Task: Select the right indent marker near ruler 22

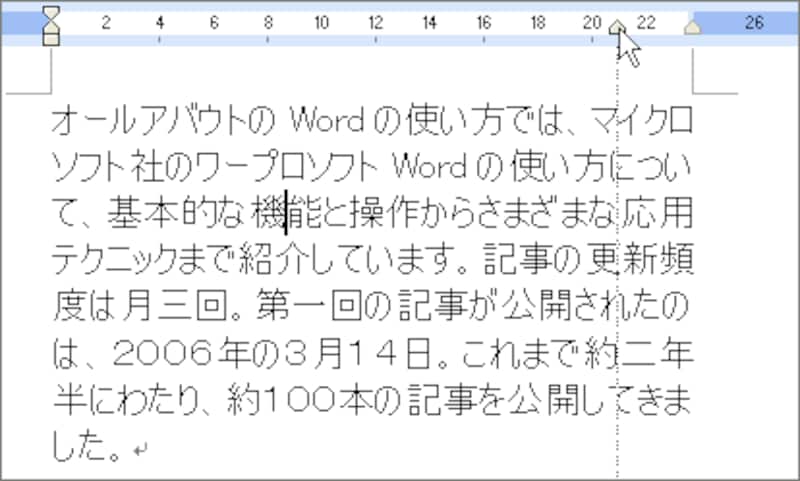Action: (x=617, y=27)
